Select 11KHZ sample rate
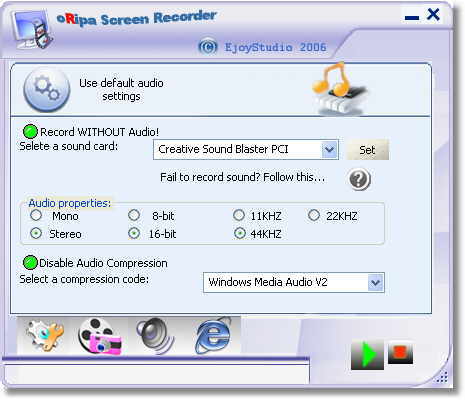465x400 pixels. coord(239,215)
